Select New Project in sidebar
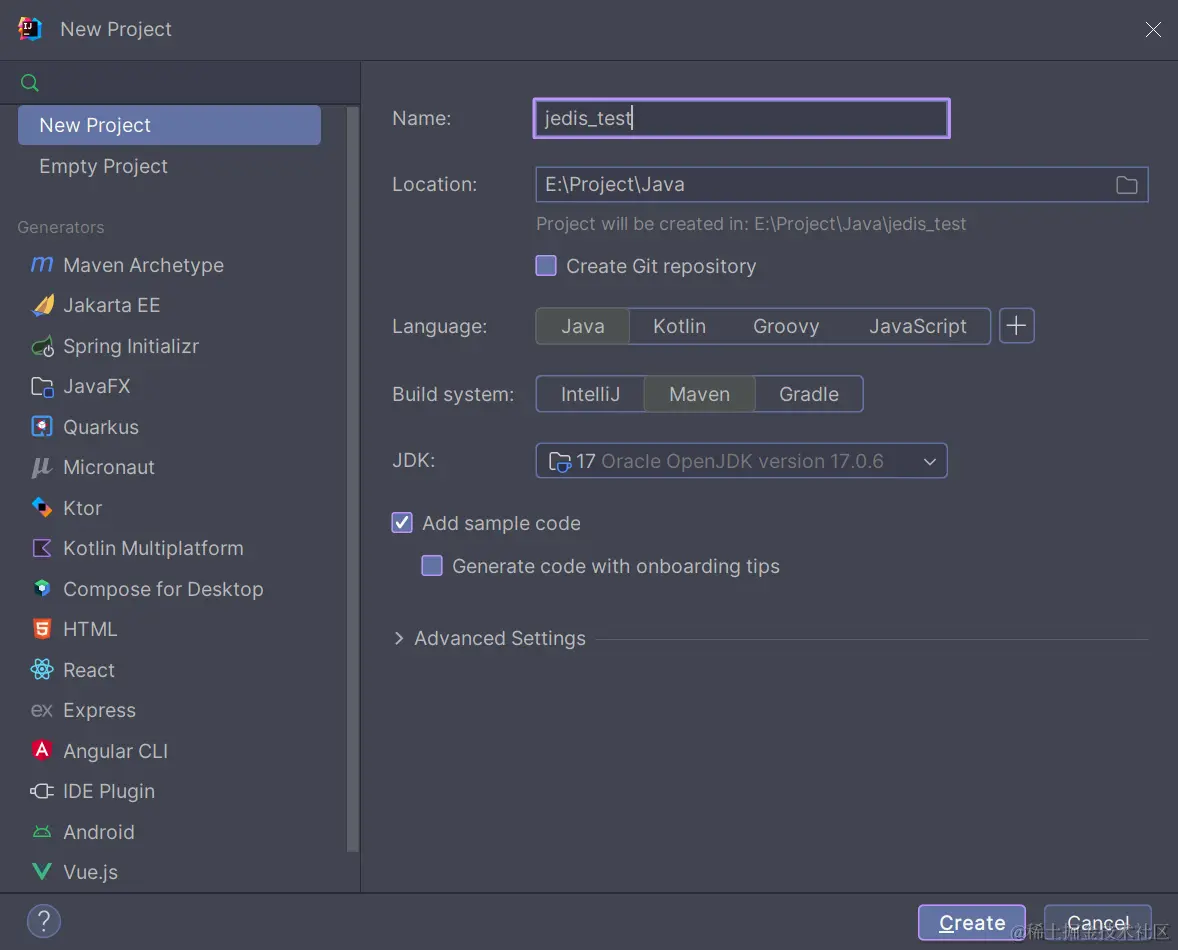1178x950 pixels. [x=169, y=125]
